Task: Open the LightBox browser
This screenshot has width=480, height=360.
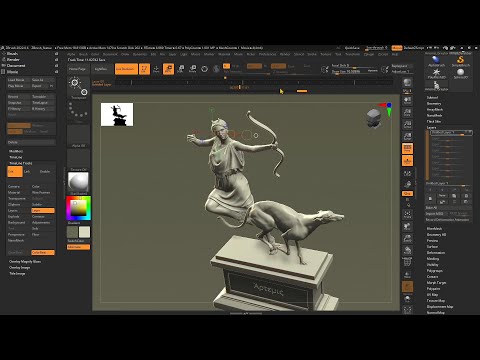Action: coord(101,69)
